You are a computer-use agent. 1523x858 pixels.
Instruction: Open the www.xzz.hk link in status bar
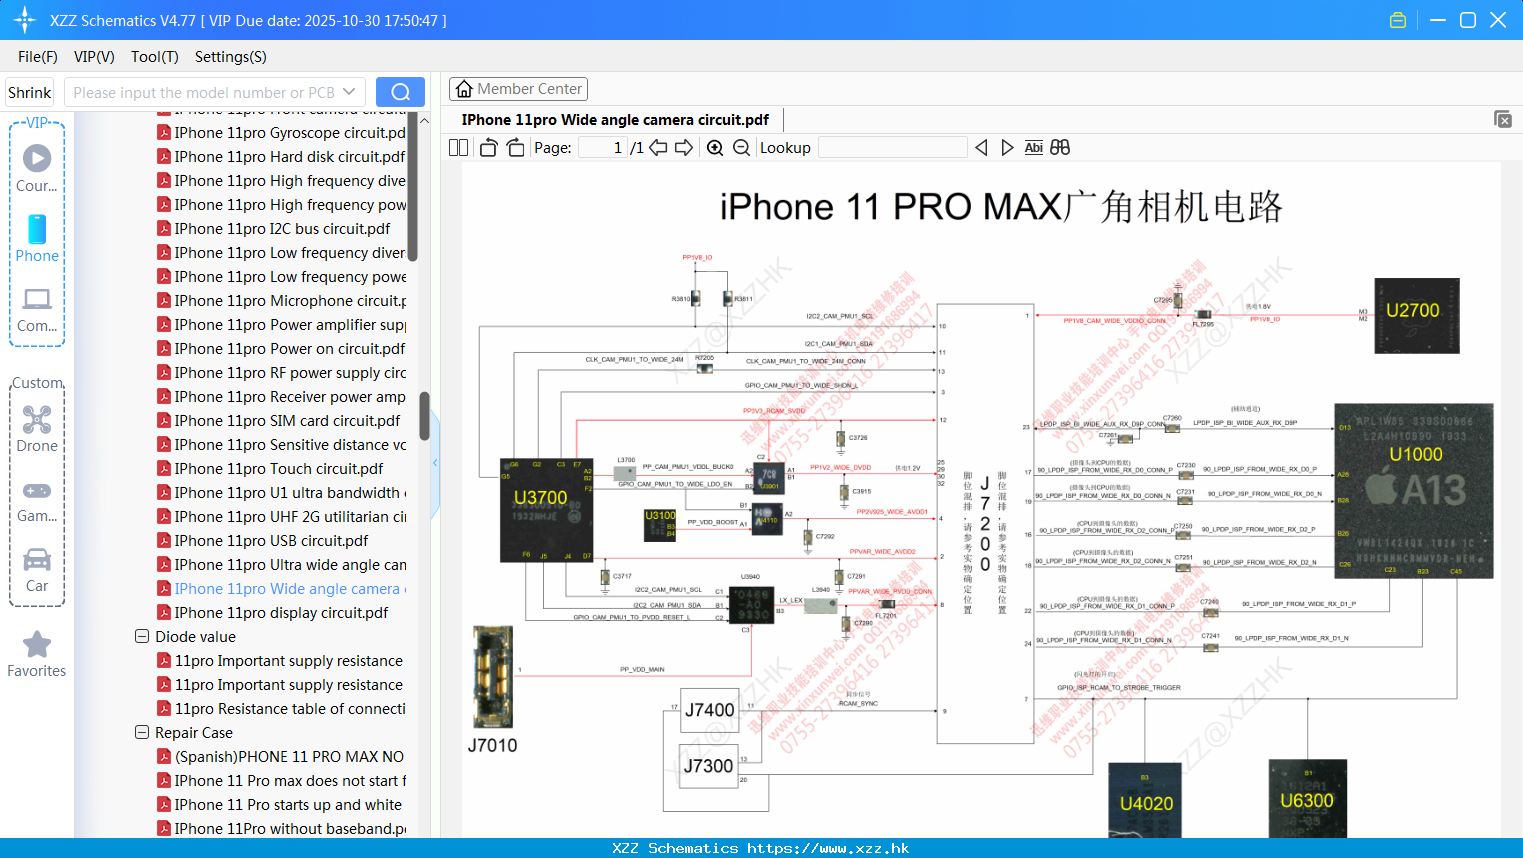pyautogui.click(x=828, y=848)
